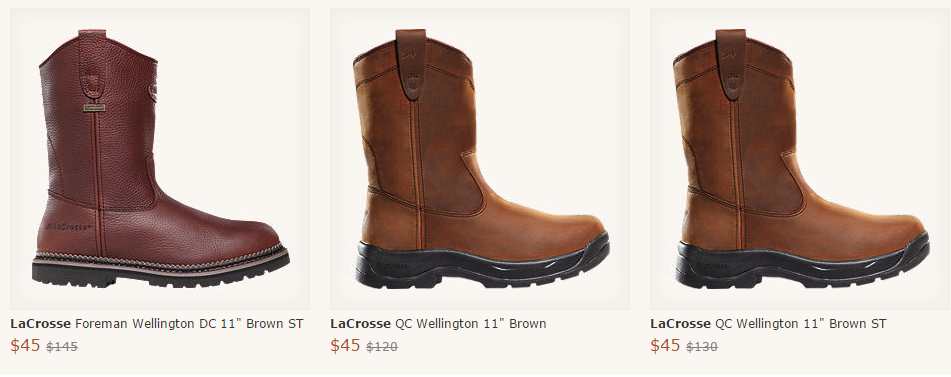The width and height of the screenshot is (951, 377).
Task: Click LaCrosse brand name on the Foreman listing
Action: tap(40, 324)
